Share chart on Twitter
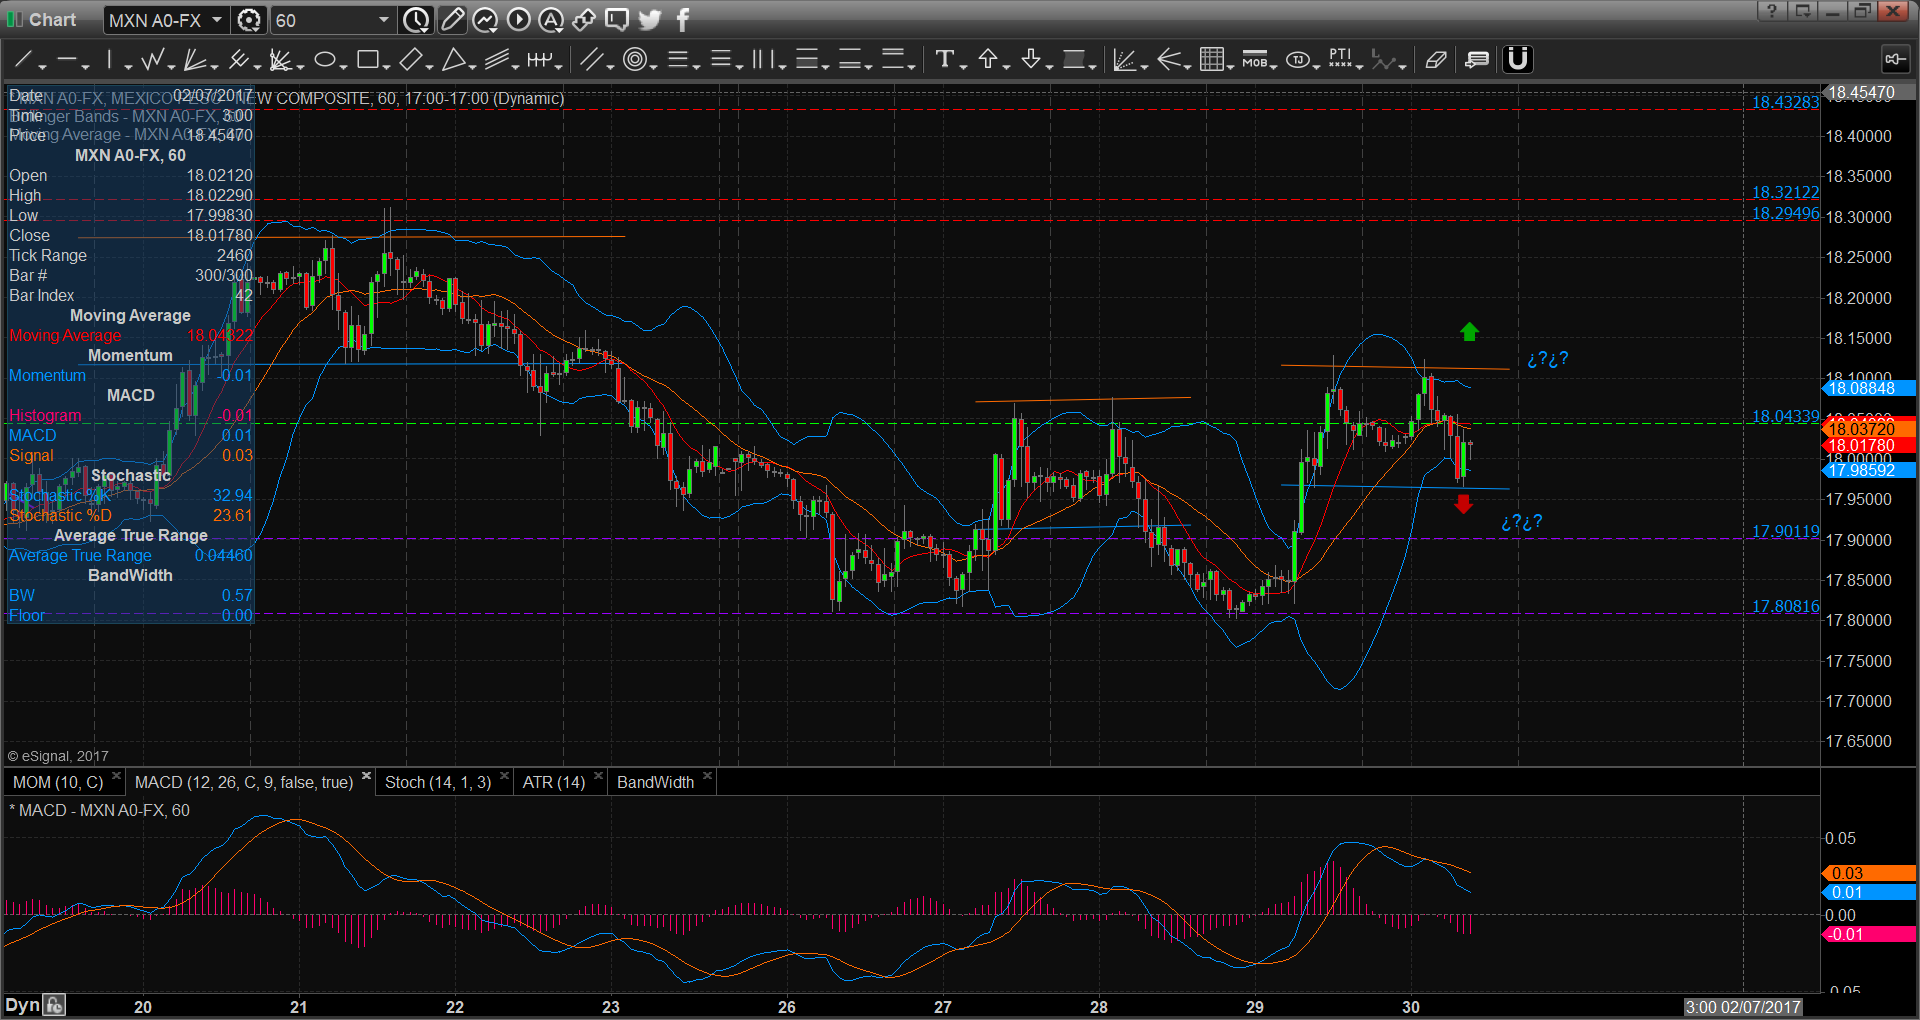The image size is (1920, 1020). coord(649,19)
